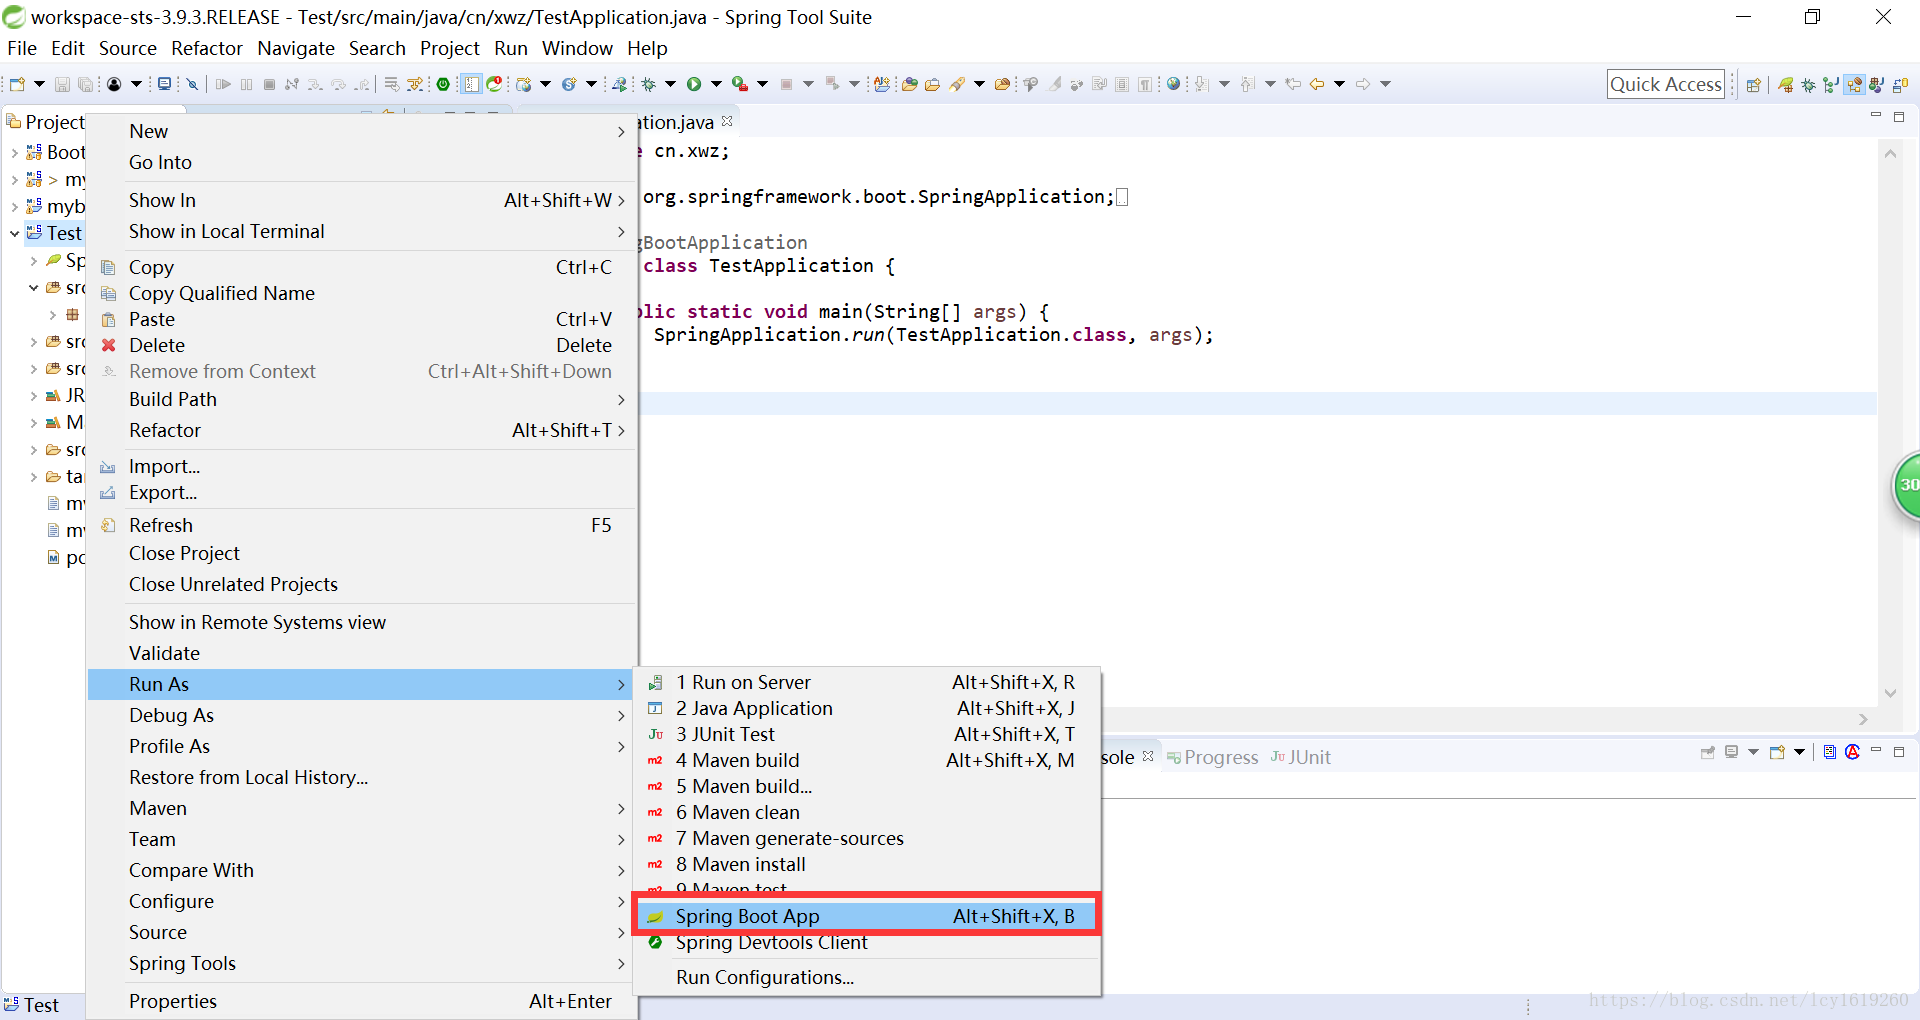Close the TestApplication.java editor tab
Viewport: 1920px width, 1020px height.
[x=727, y=121]
